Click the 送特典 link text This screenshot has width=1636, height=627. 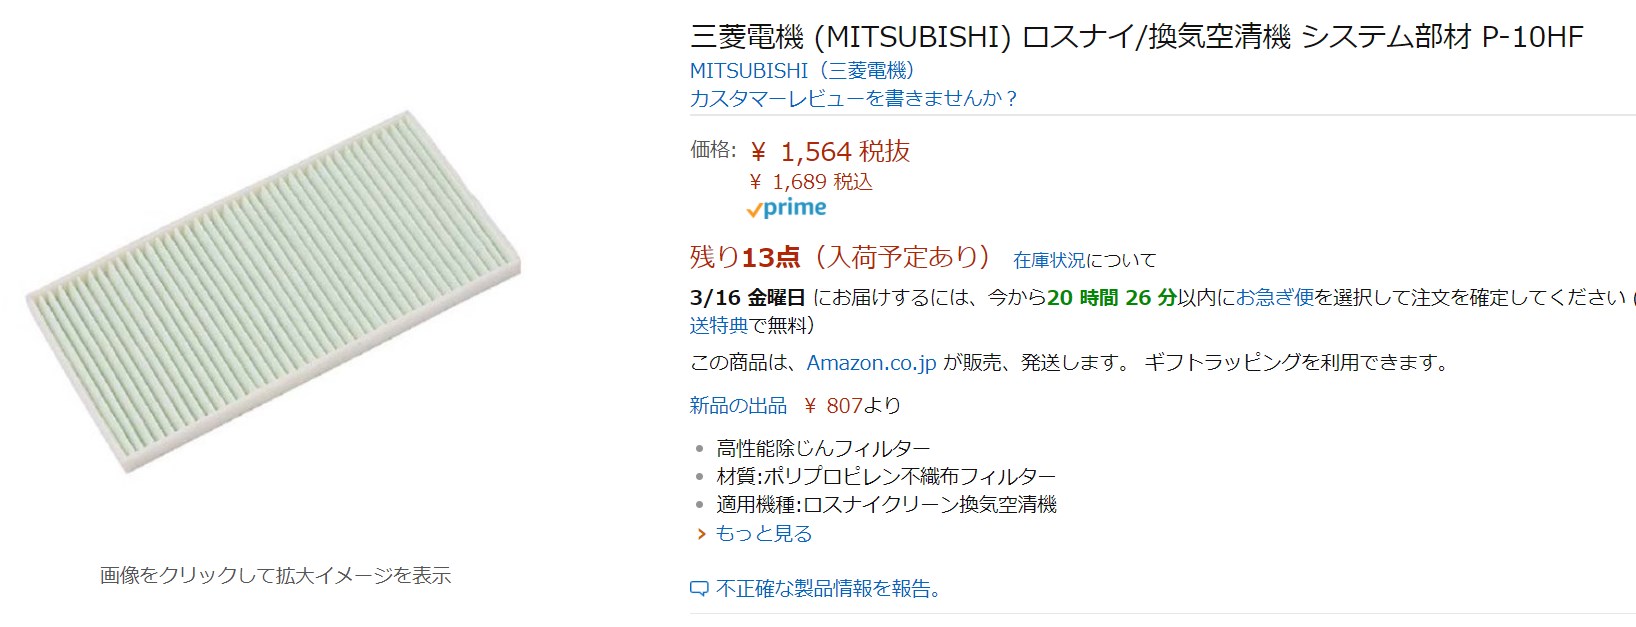pos(719,325)
